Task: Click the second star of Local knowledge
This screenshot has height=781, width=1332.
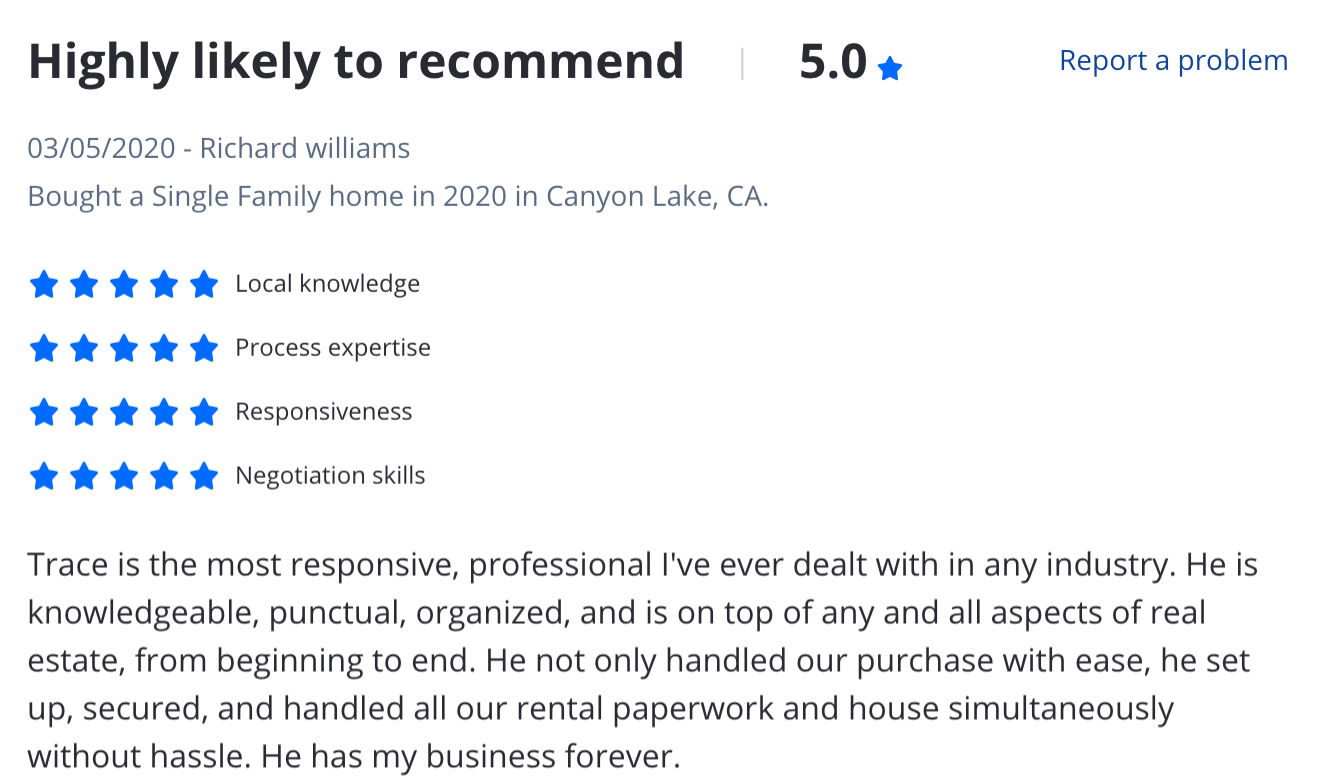Action: [x=84, y=285]
